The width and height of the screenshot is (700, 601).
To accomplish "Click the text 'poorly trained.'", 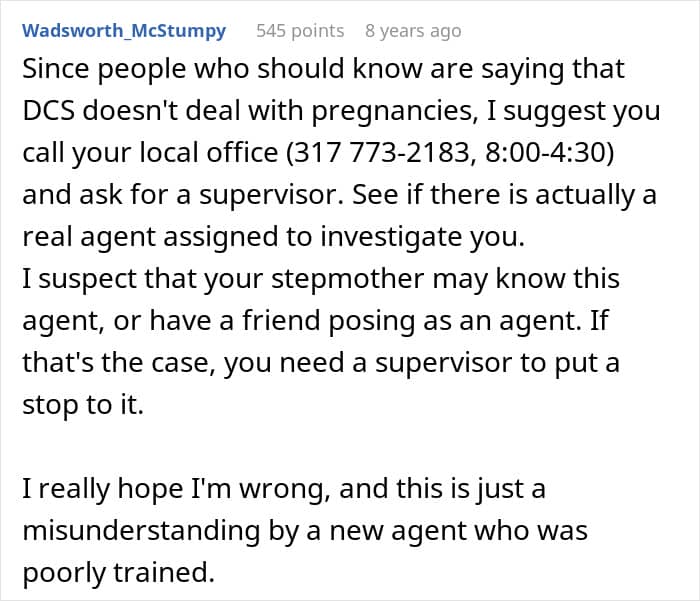I will pyautogui.click(x=119, y=572).
